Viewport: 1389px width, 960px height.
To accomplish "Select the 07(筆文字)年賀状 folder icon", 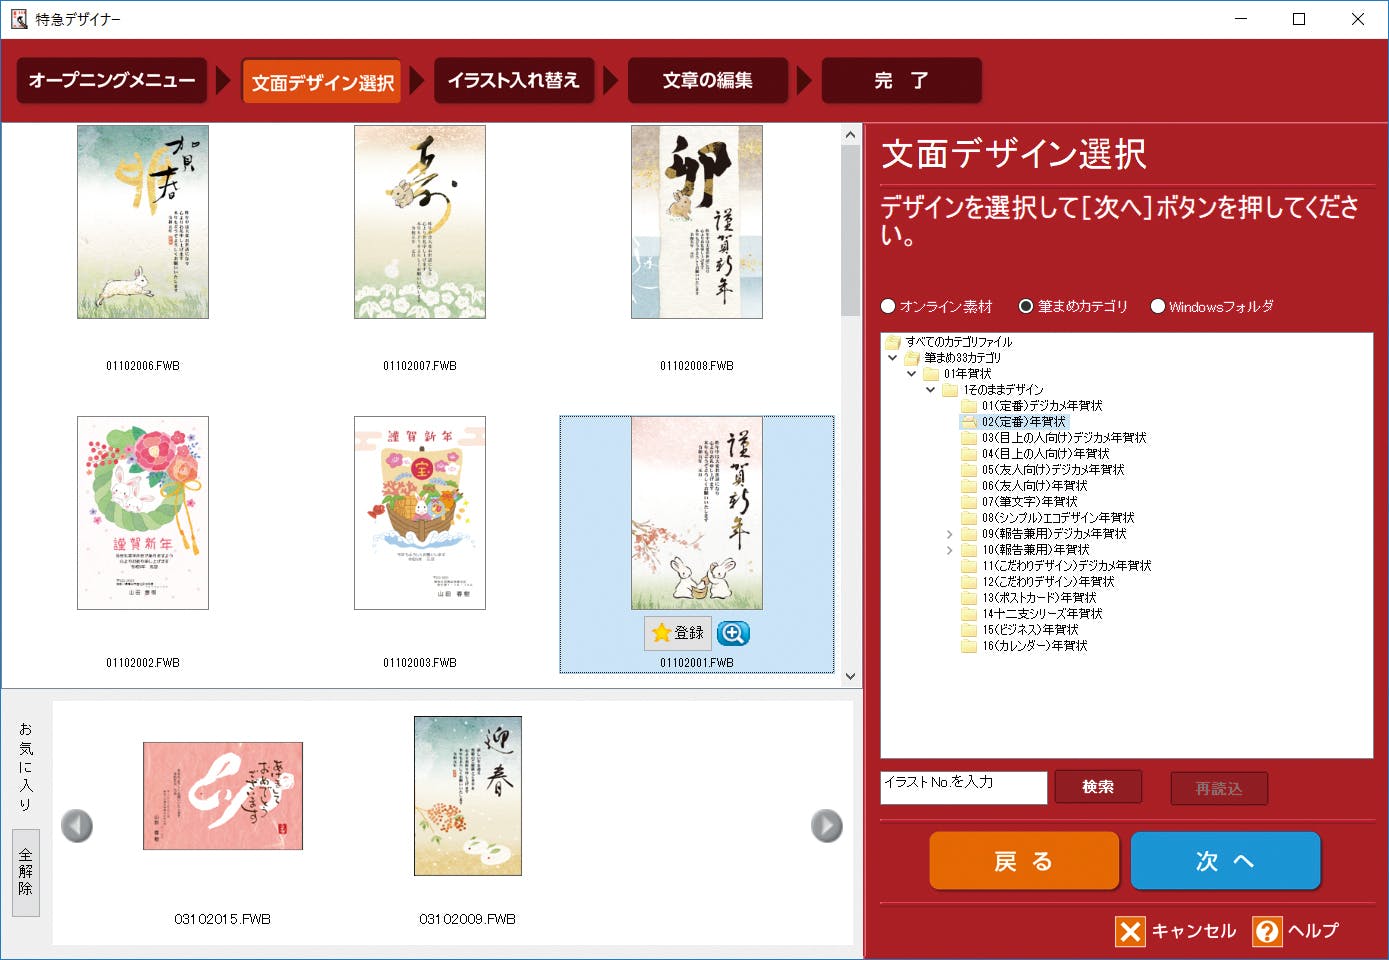I will pyautogui.click(x=968, y=502).
